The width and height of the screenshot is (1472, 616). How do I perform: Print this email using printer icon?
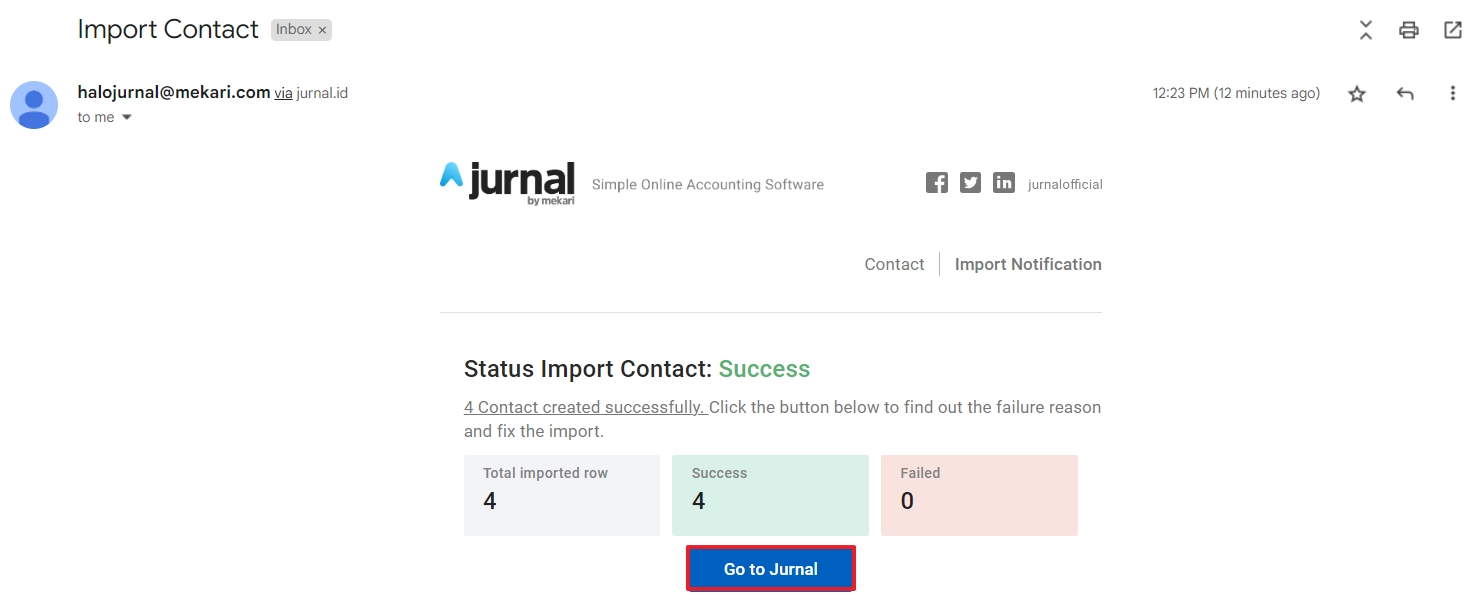[1409, 30]
